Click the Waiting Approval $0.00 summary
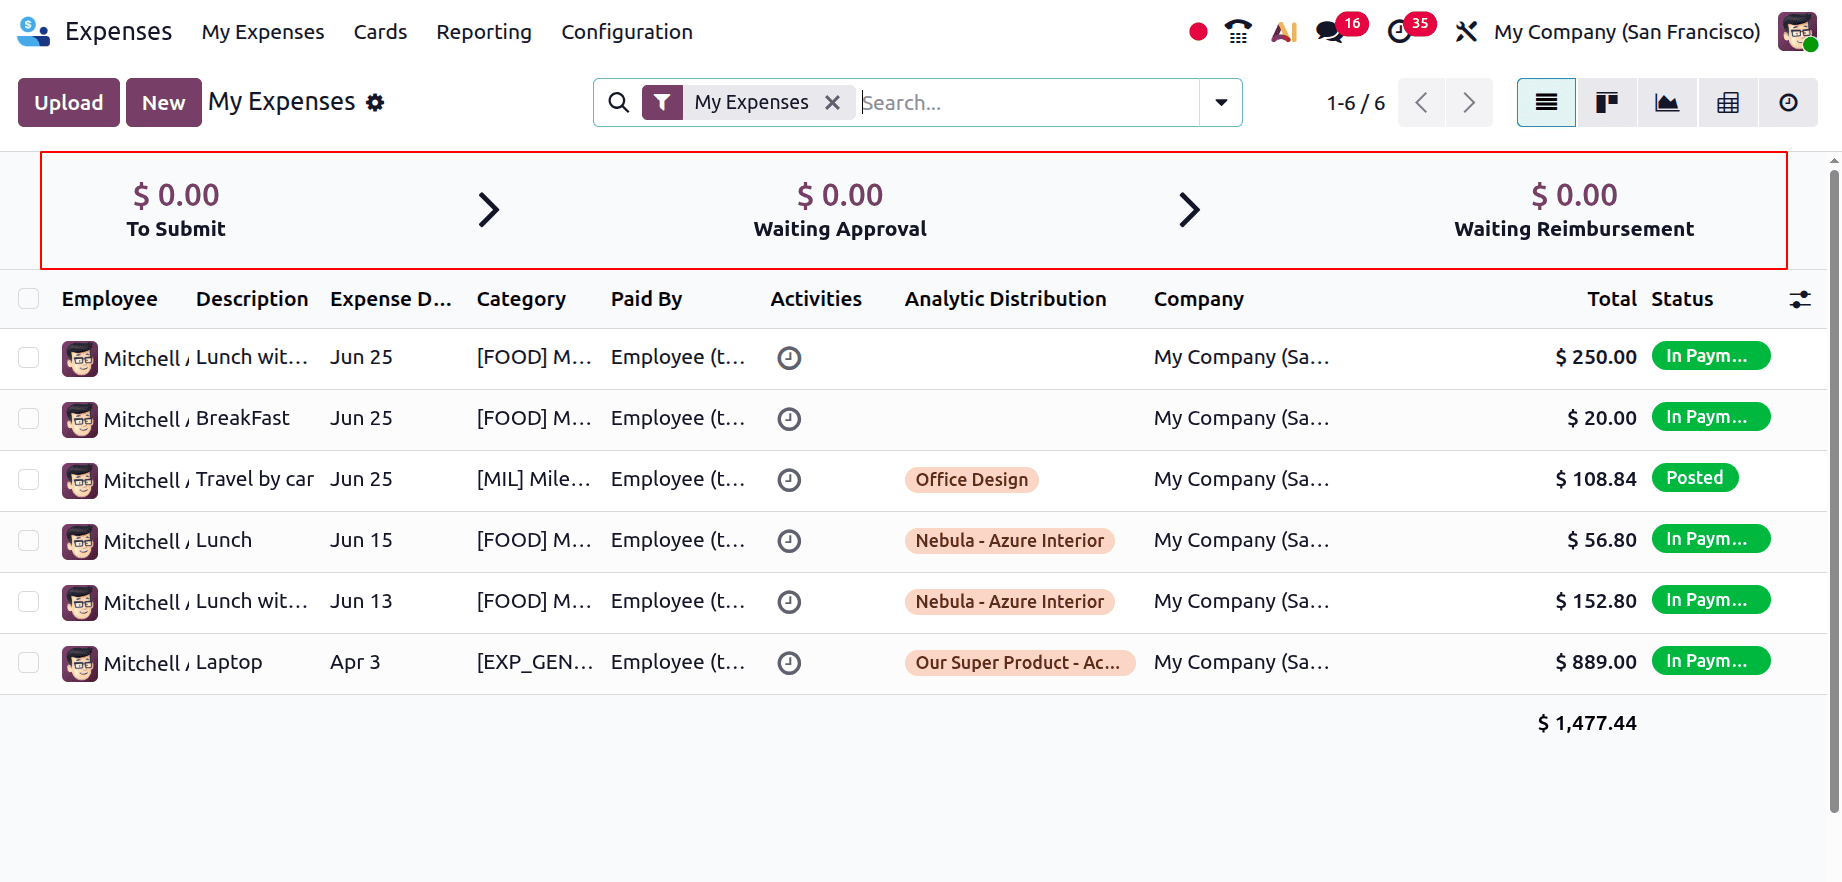Viewport: 1842px width, 882px height. tap(840, 210)
